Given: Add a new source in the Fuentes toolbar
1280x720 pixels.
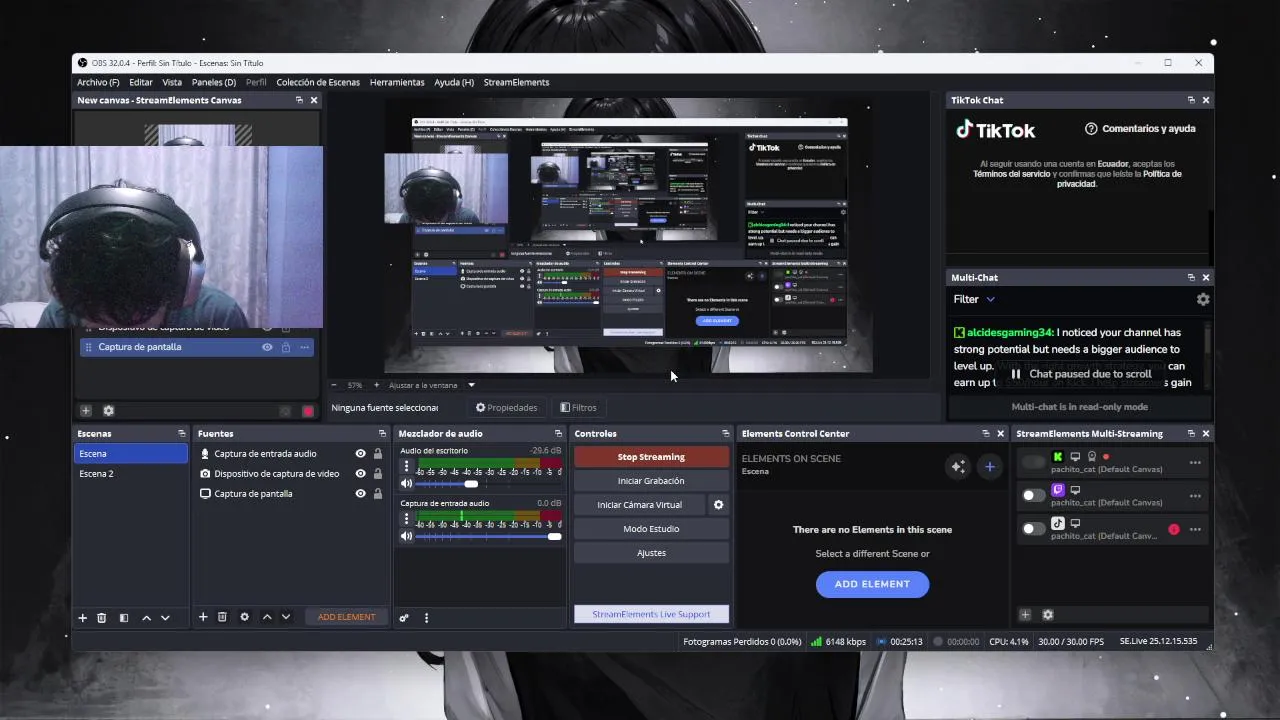Looking at the screenshot, I should tap(203, 617).
